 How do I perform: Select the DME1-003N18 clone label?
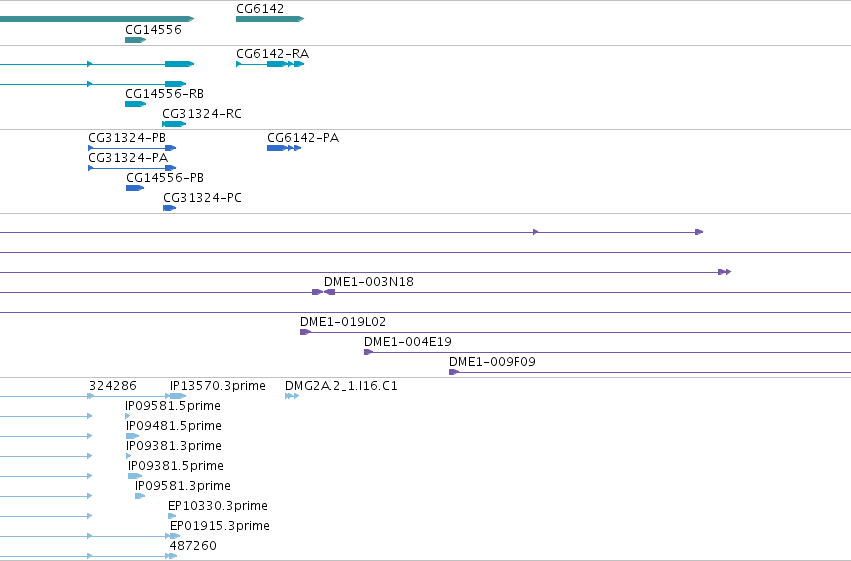(369, 282)
